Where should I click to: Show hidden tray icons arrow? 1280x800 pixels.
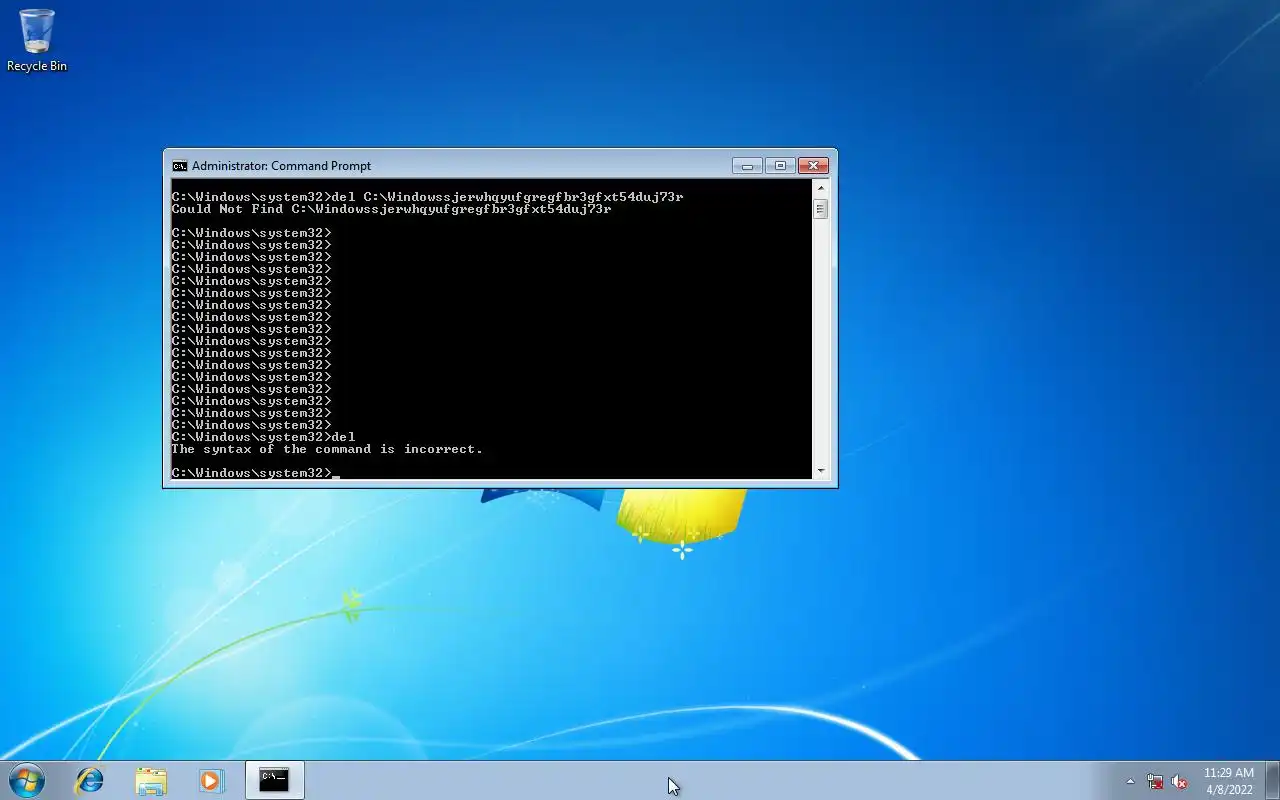point(1131,781)
